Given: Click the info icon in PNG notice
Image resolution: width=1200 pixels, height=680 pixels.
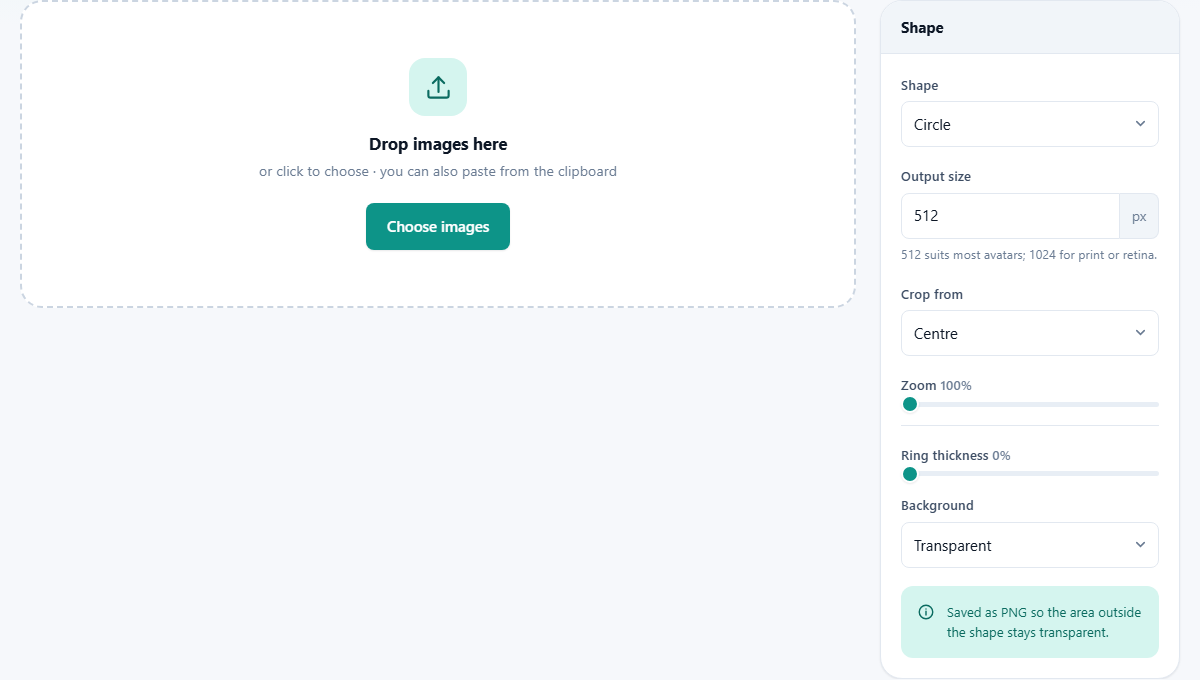Looking at the screenshot, I should click(x=926, y=612).
